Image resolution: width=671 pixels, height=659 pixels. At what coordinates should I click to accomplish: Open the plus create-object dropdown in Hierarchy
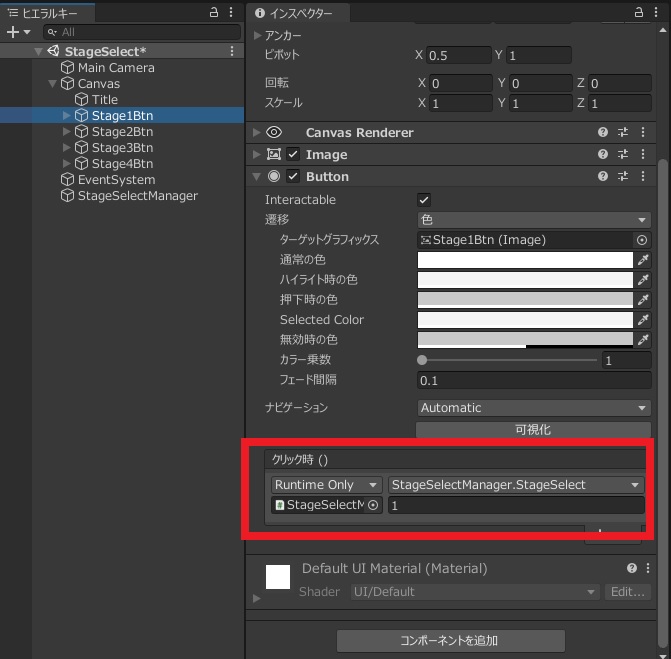(18, 32)
